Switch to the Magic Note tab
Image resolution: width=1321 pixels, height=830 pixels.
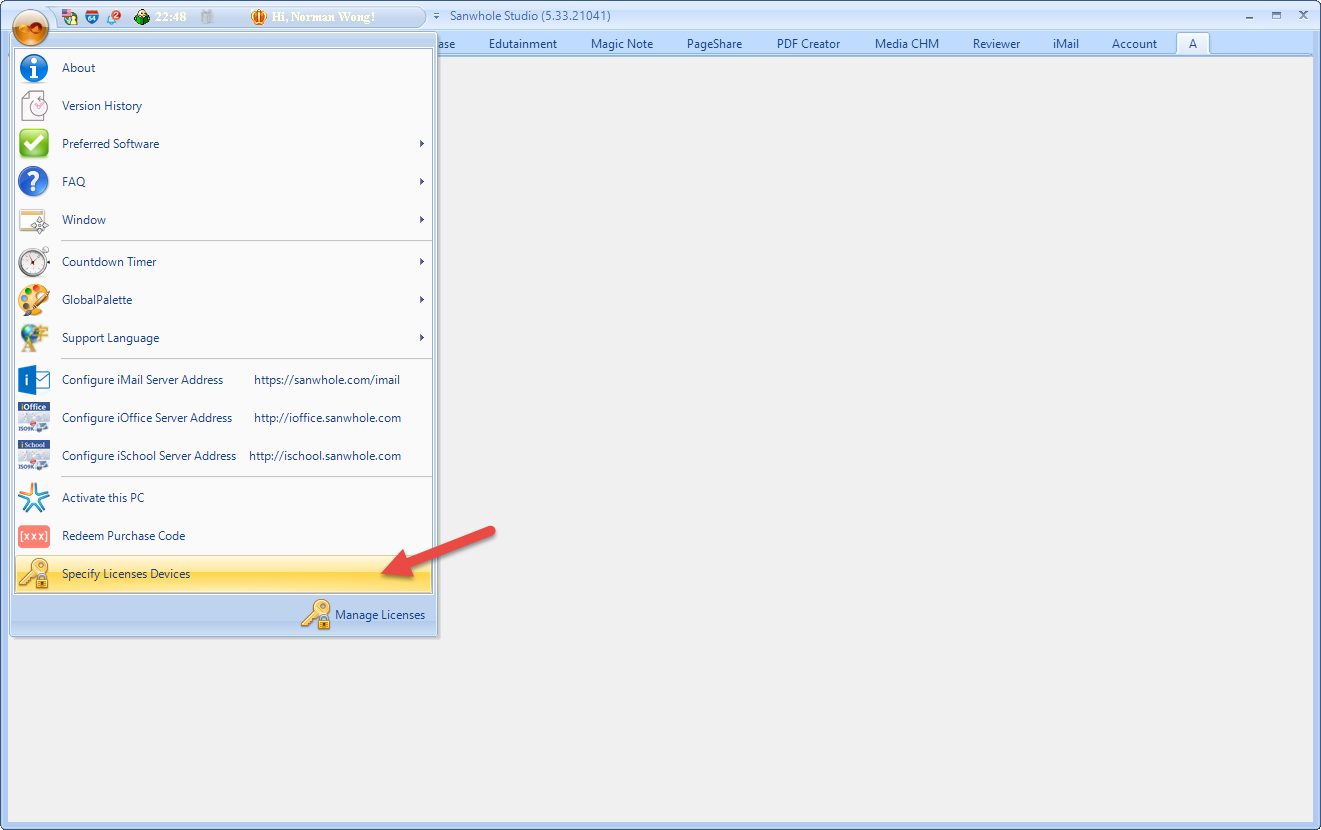[x=622, y=43]
